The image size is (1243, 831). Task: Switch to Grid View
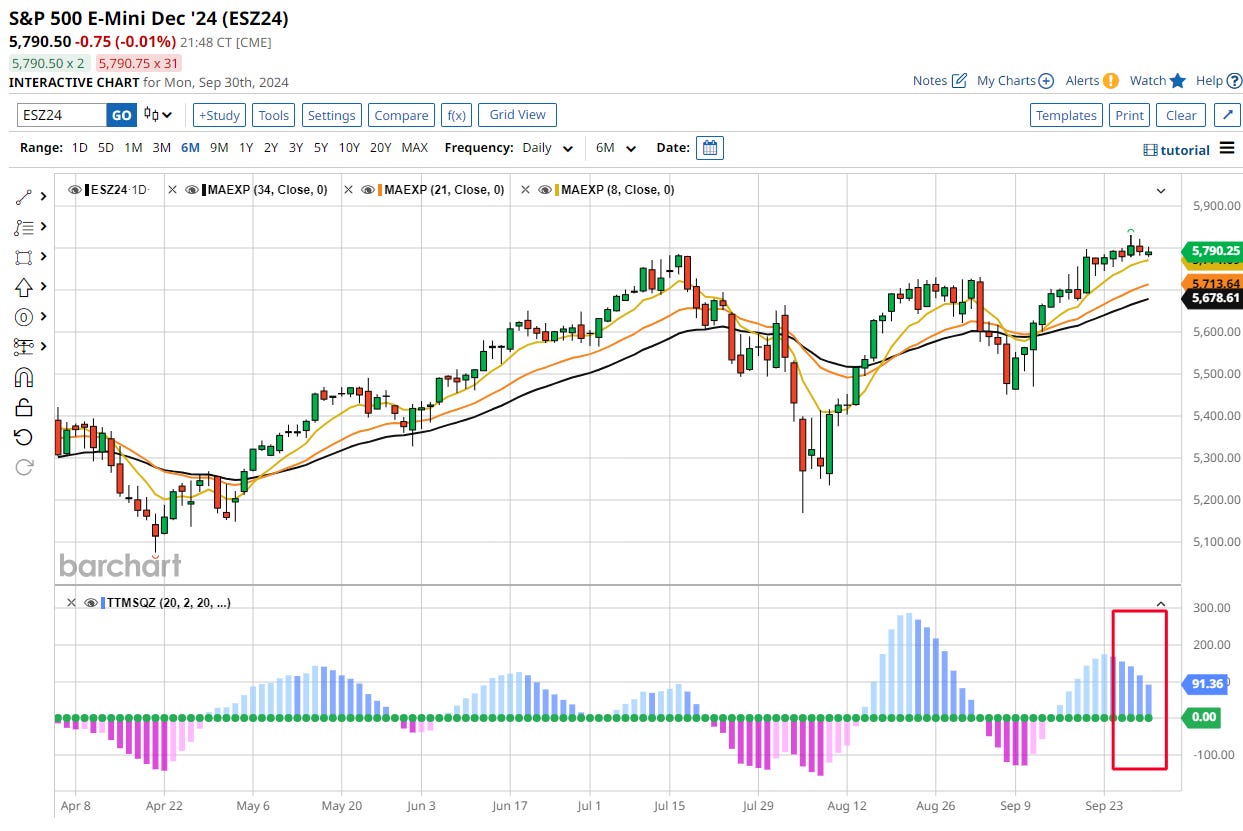517,115
